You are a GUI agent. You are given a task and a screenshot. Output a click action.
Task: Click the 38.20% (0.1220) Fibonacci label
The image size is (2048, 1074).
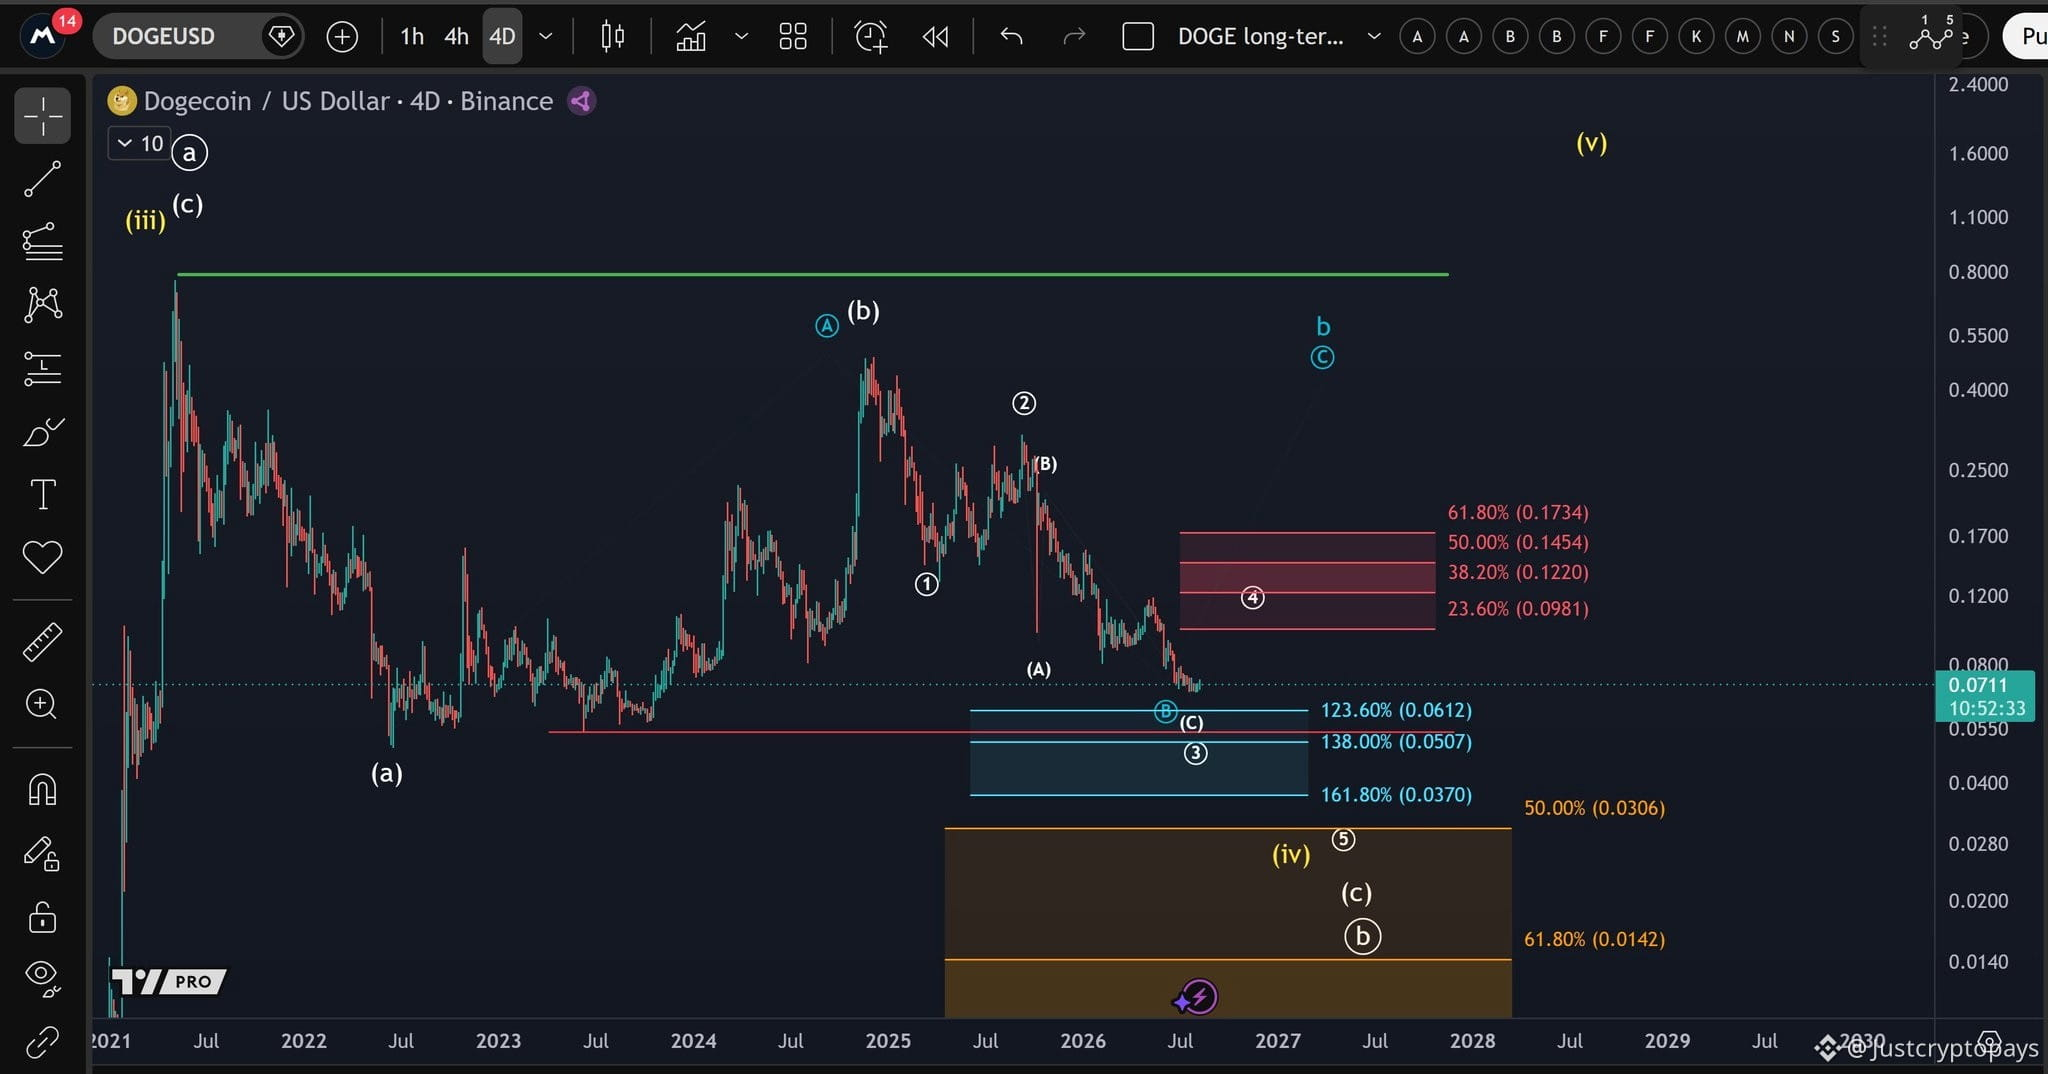tap(1518, 572)
